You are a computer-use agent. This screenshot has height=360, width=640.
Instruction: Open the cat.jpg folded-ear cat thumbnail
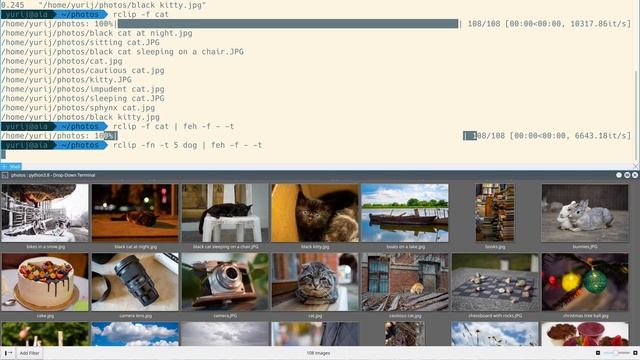coord(315,282)
